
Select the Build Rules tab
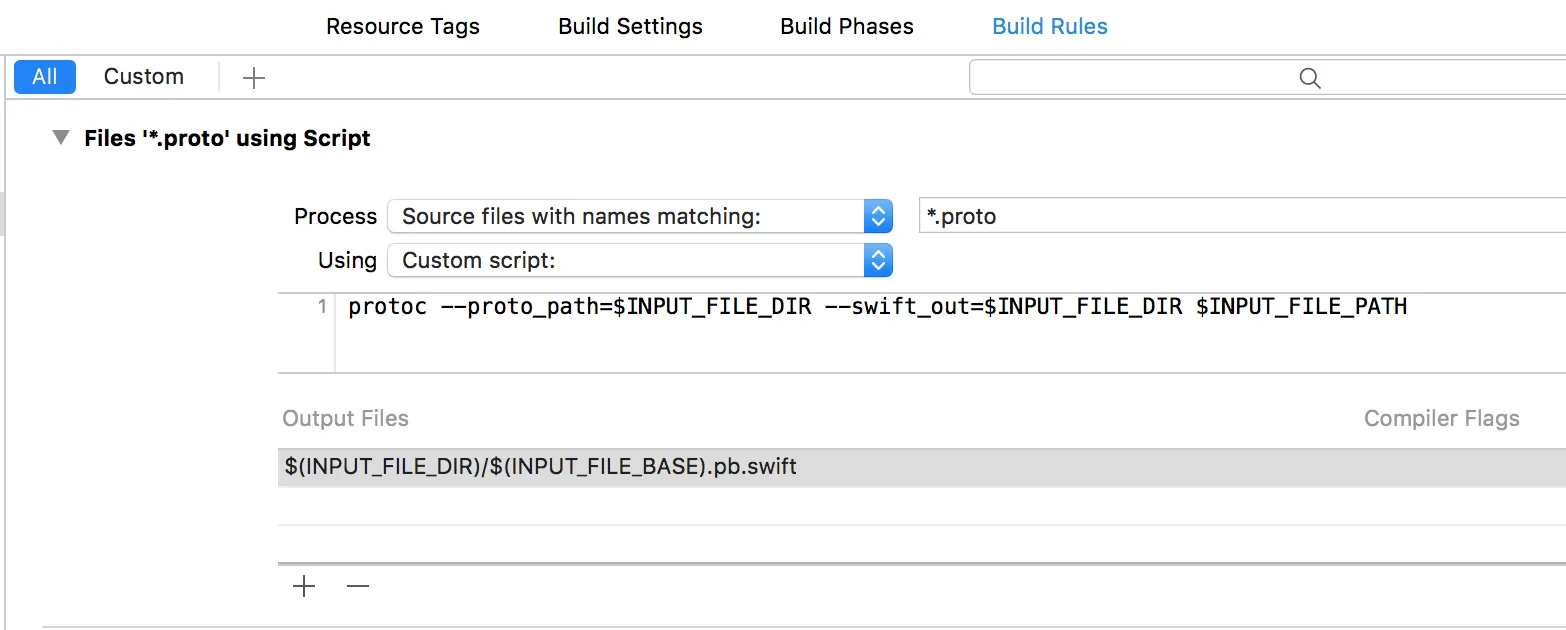1049,27
